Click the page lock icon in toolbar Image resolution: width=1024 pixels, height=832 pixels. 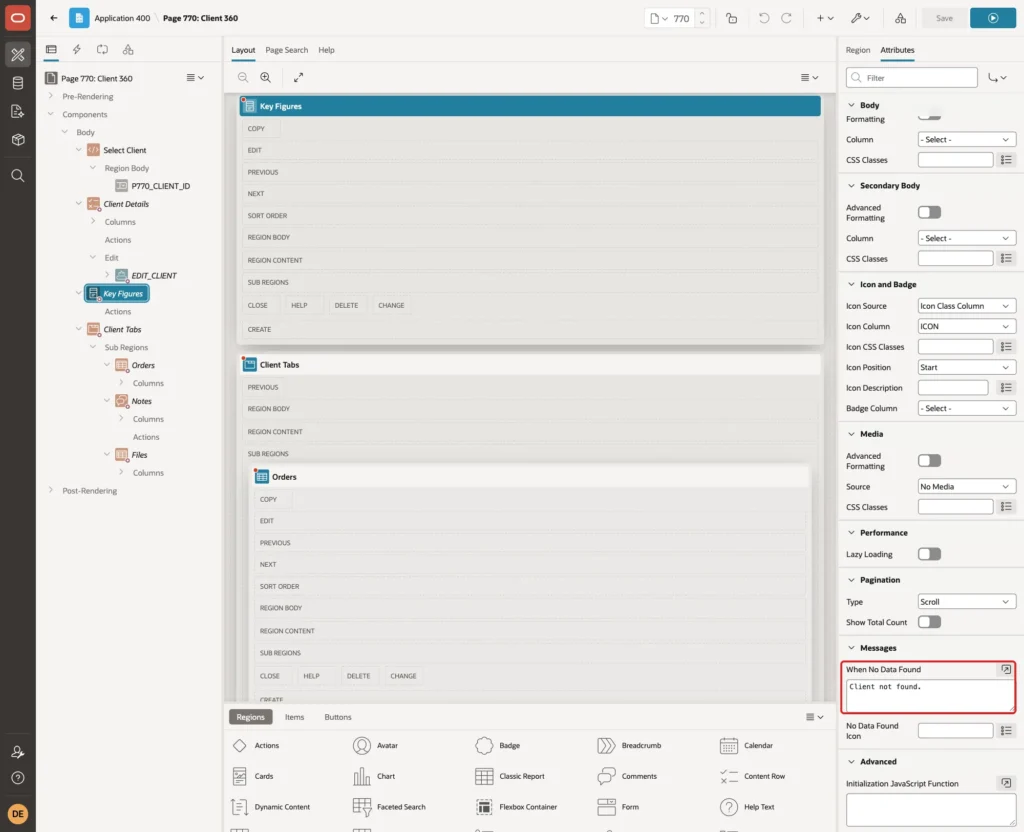point(731,18)
